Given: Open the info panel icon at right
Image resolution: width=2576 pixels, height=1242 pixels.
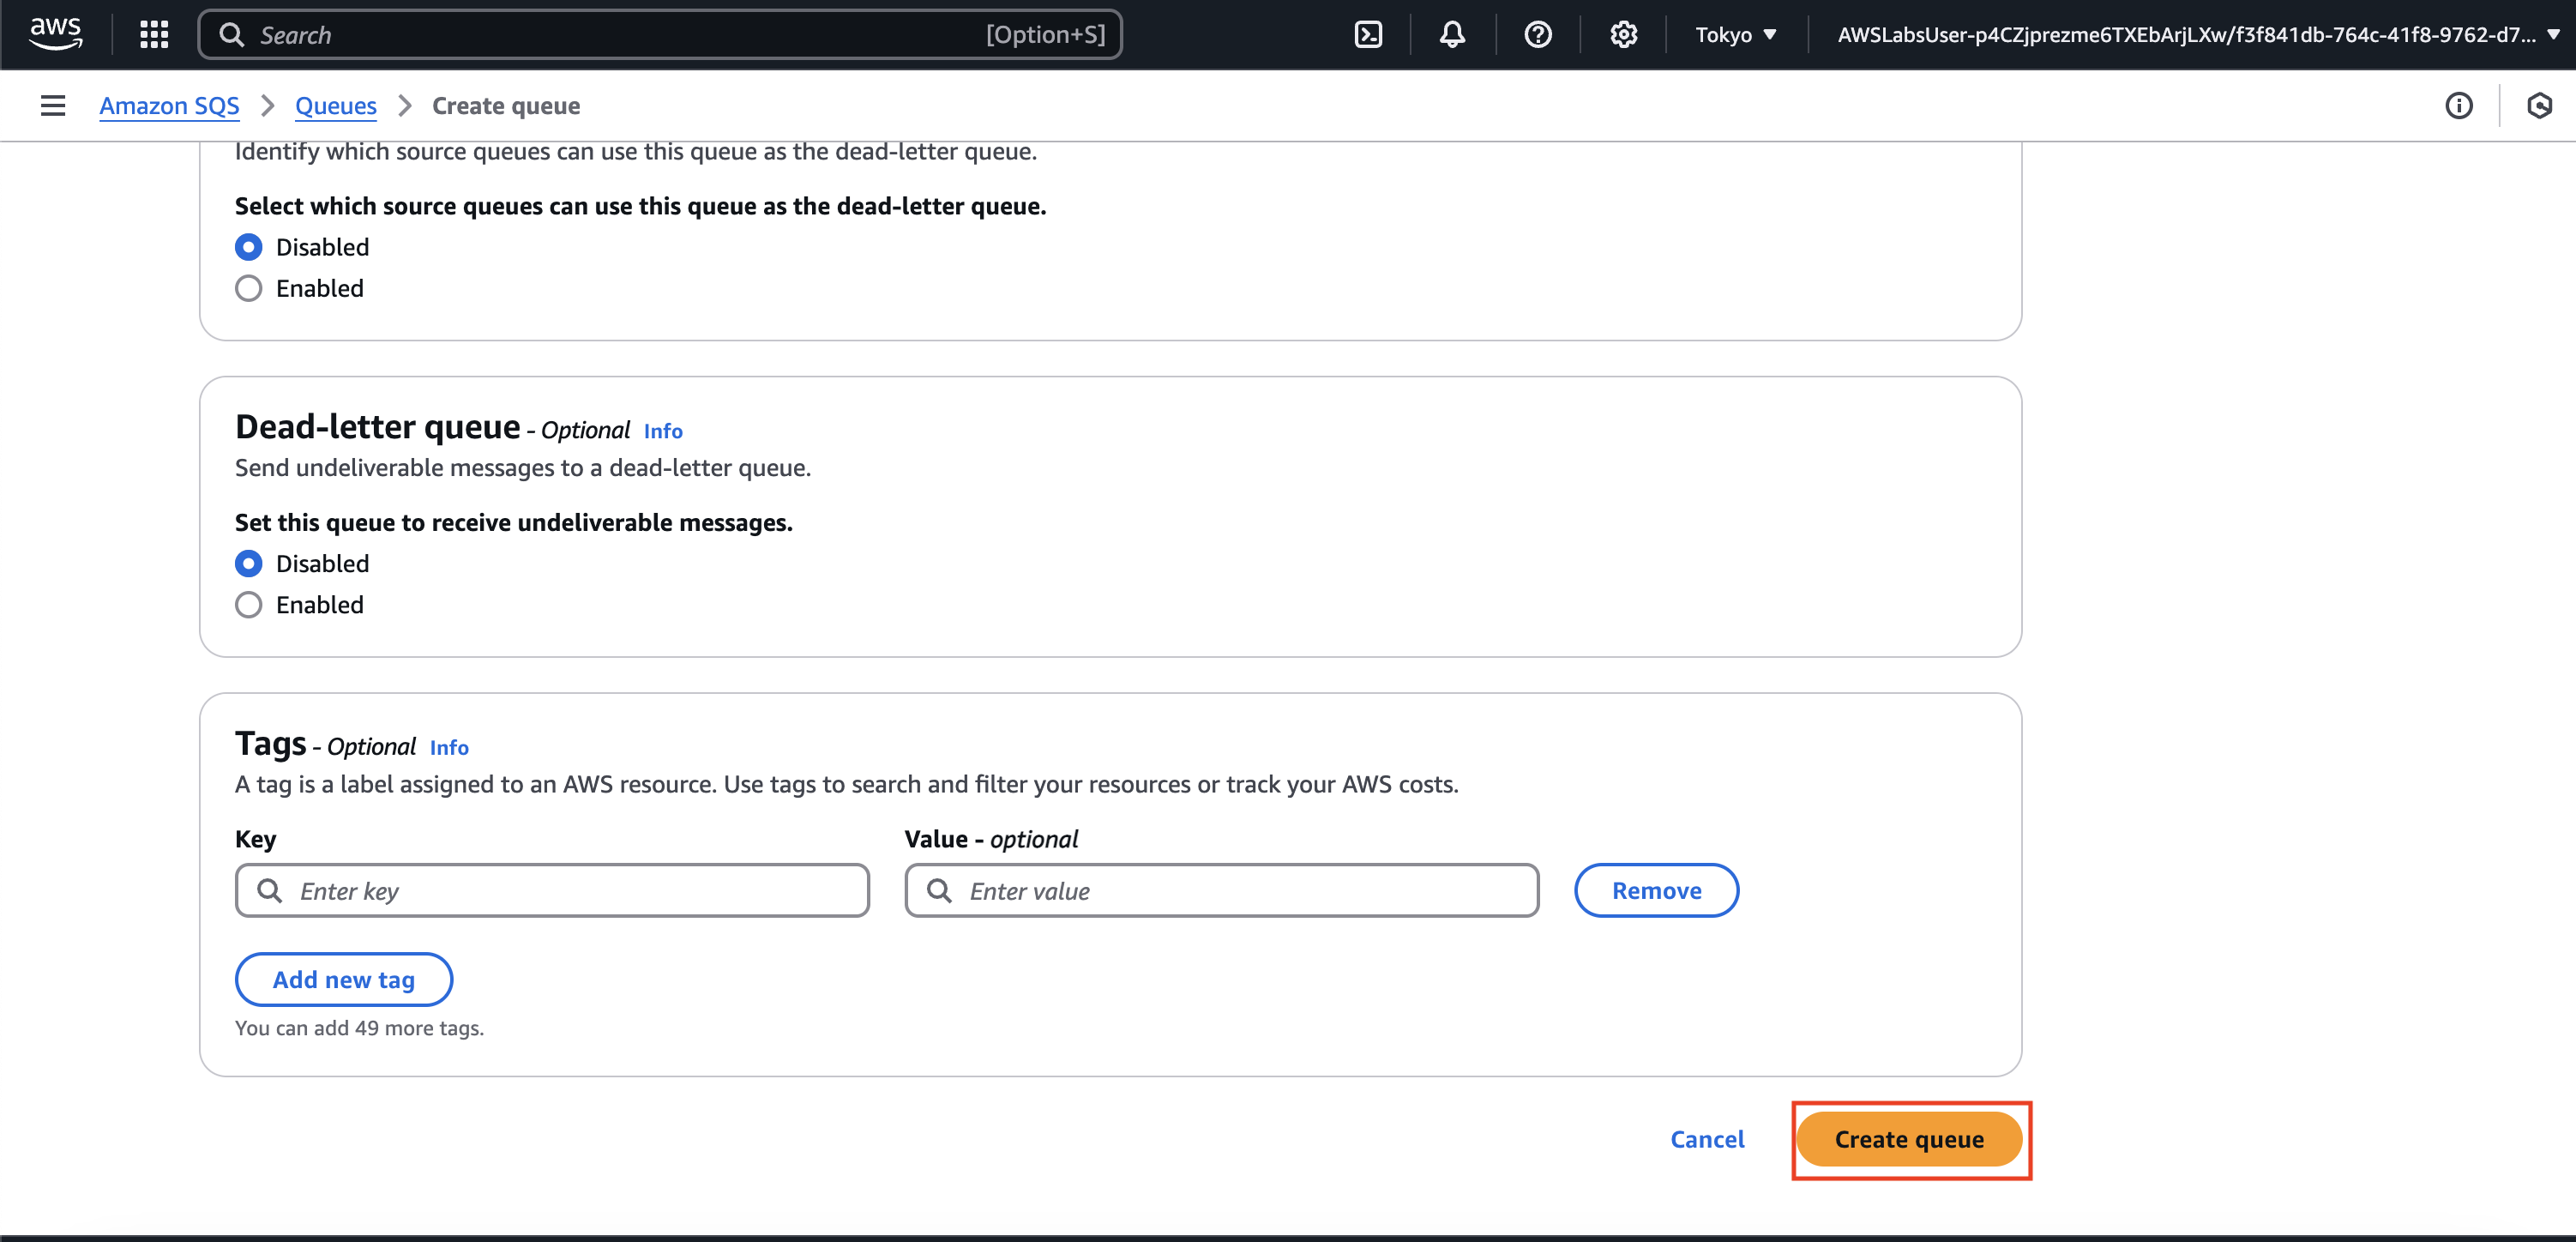Looking at the screenshot, I should pyautogui.click(x=2458, y=105).
